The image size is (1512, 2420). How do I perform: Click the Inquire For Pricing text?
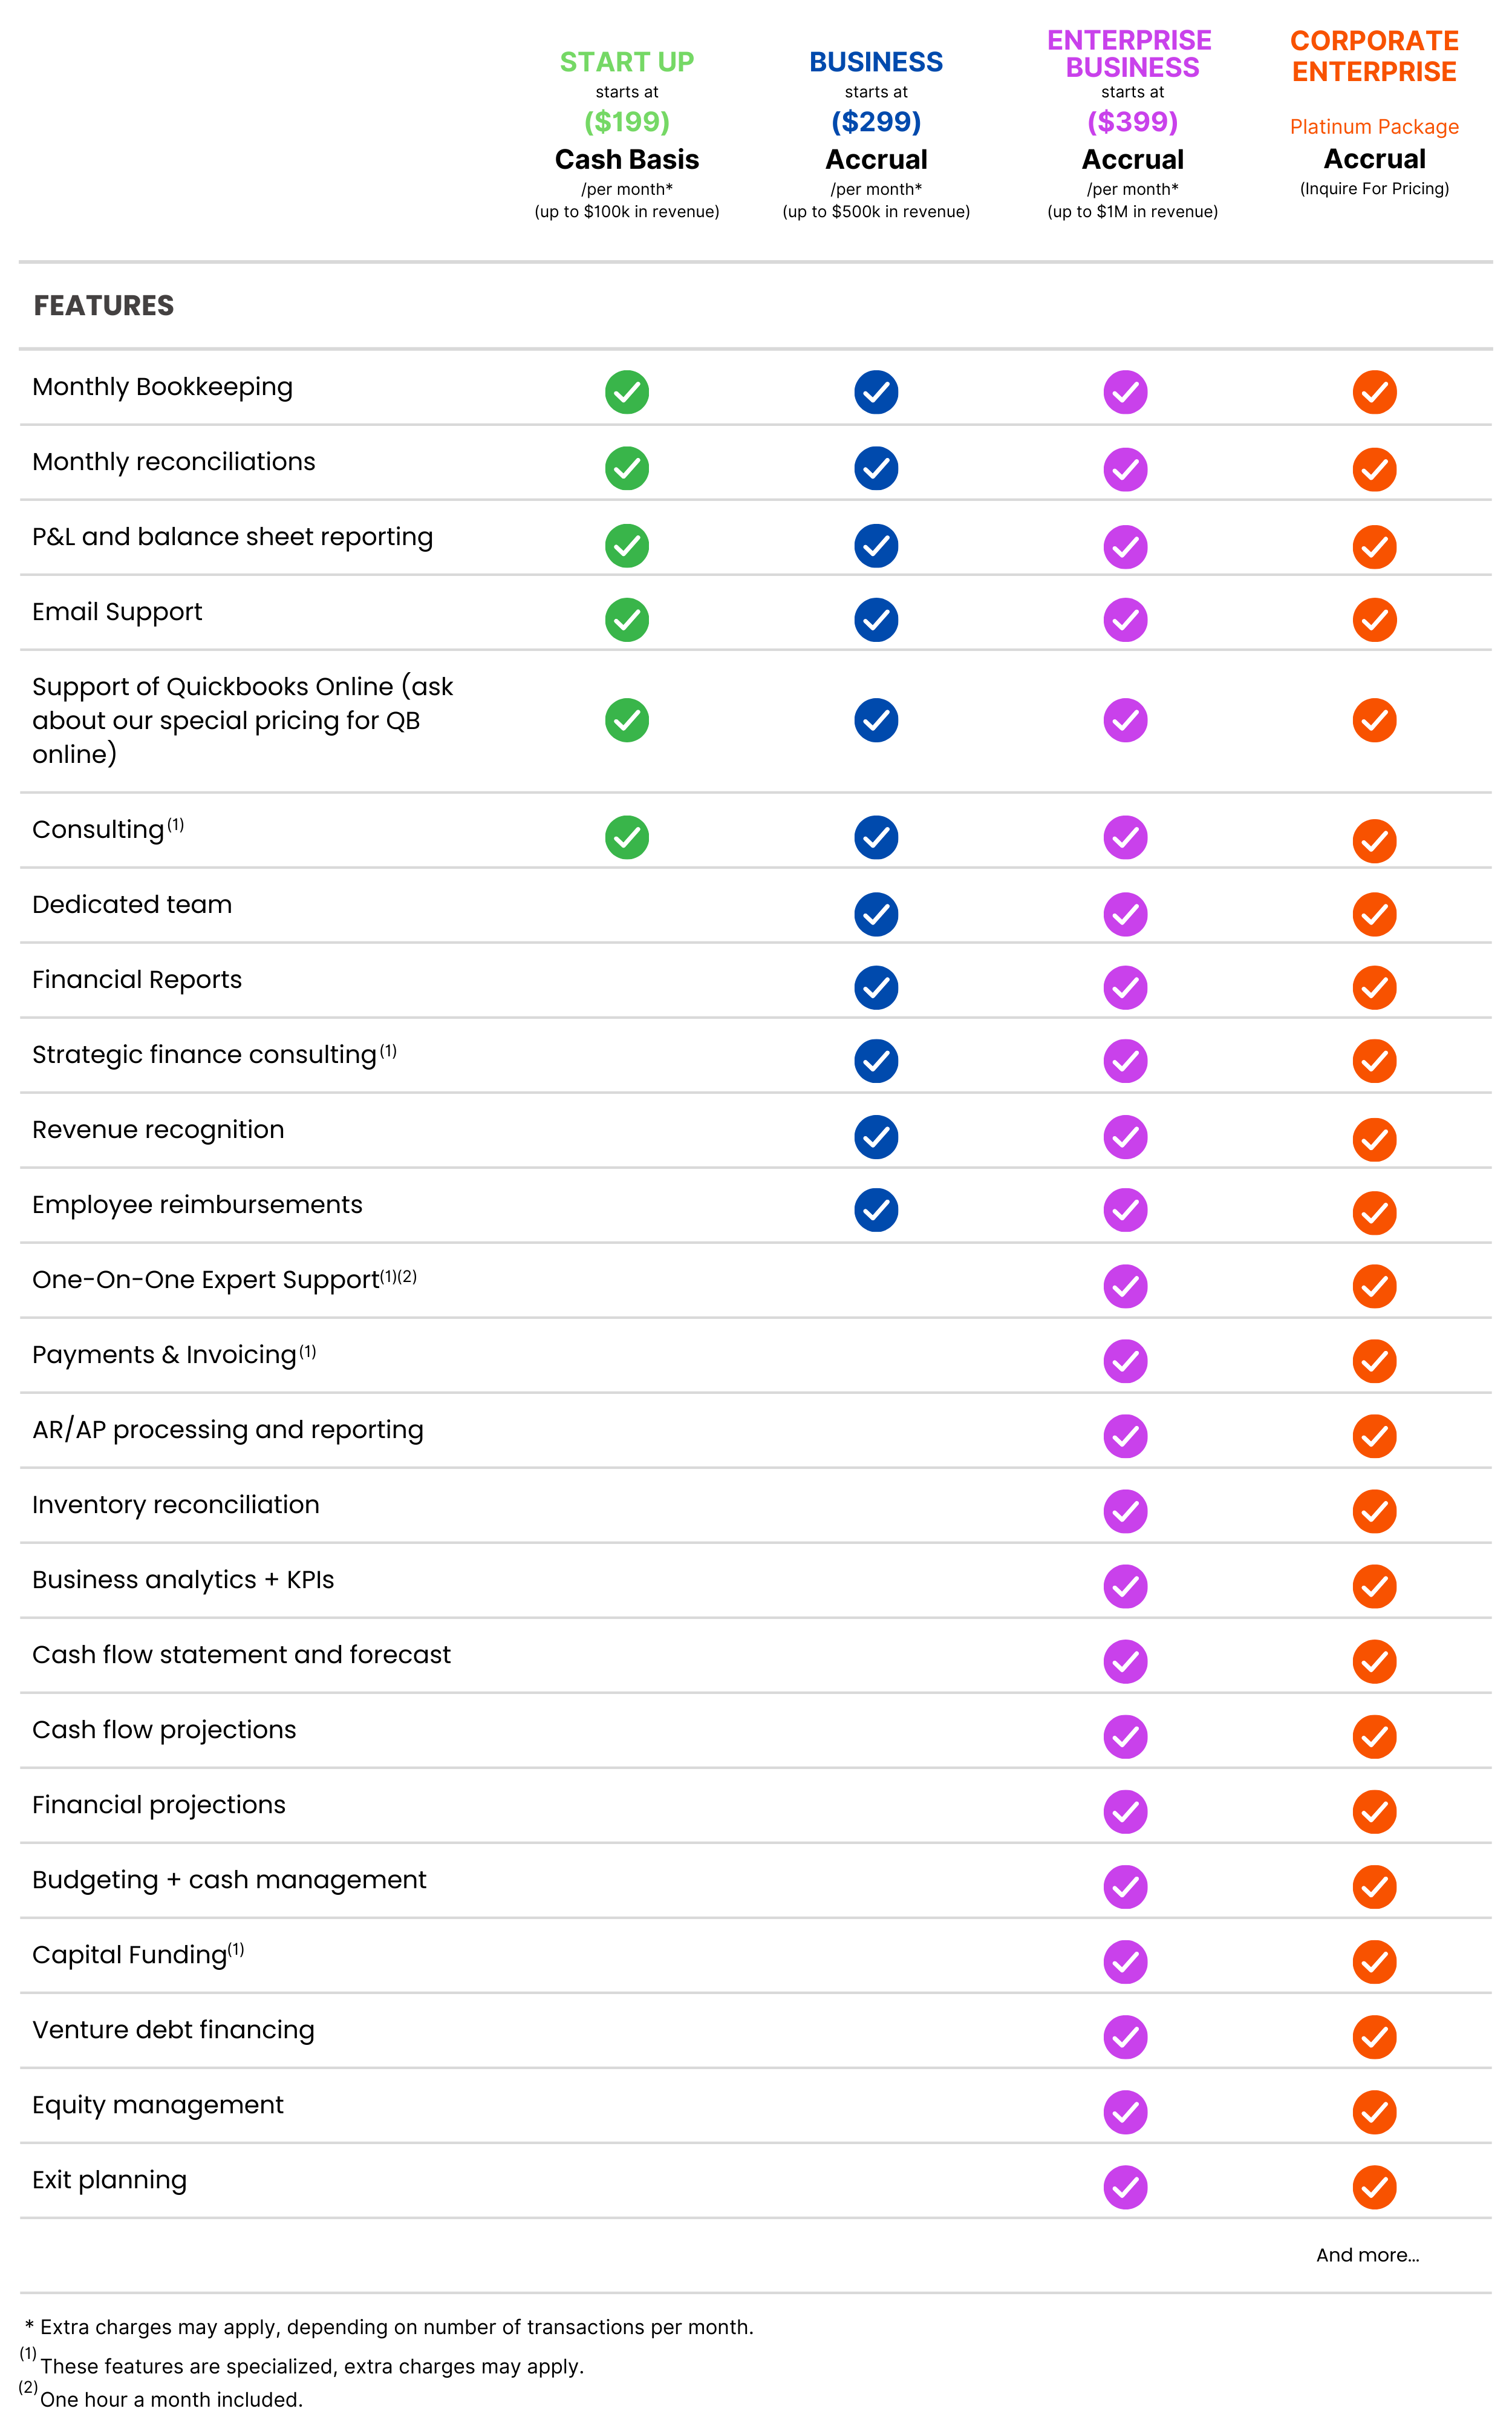(1374, 189)
